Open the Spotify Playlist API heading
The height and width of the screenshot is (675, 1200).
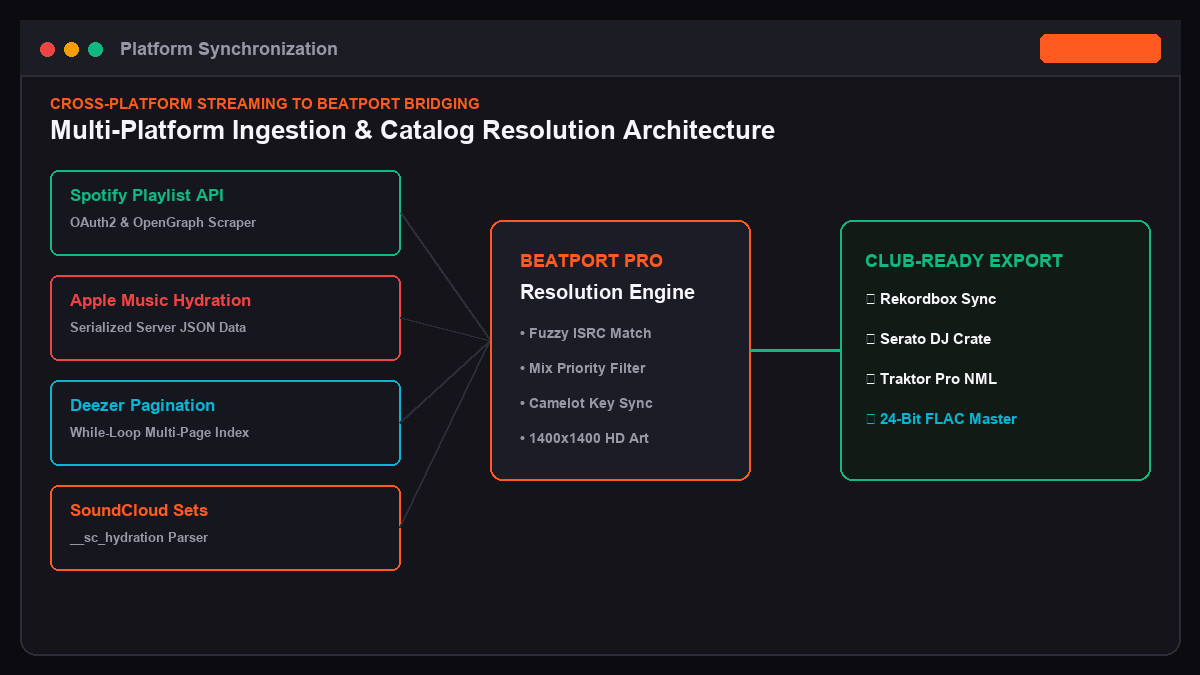pyautogui.click(x=147, y=195)
